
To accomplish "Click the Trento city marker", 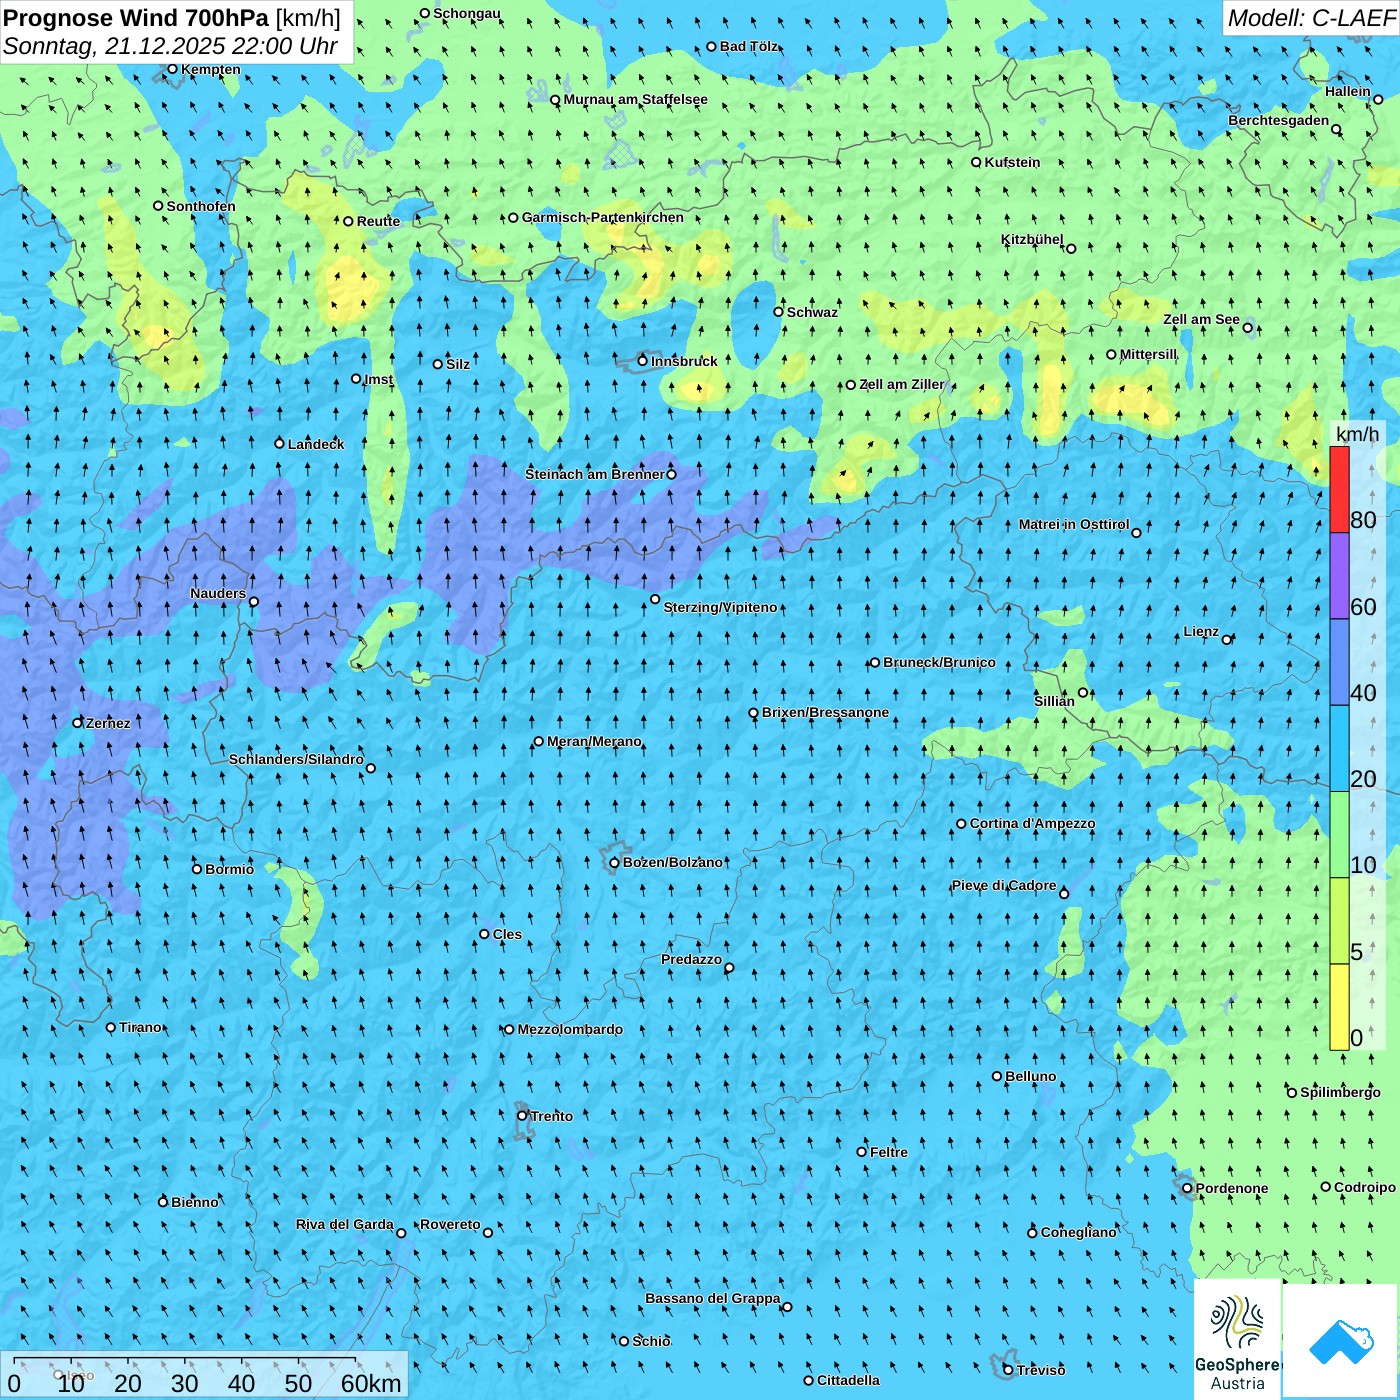I will pos(522,1116).
